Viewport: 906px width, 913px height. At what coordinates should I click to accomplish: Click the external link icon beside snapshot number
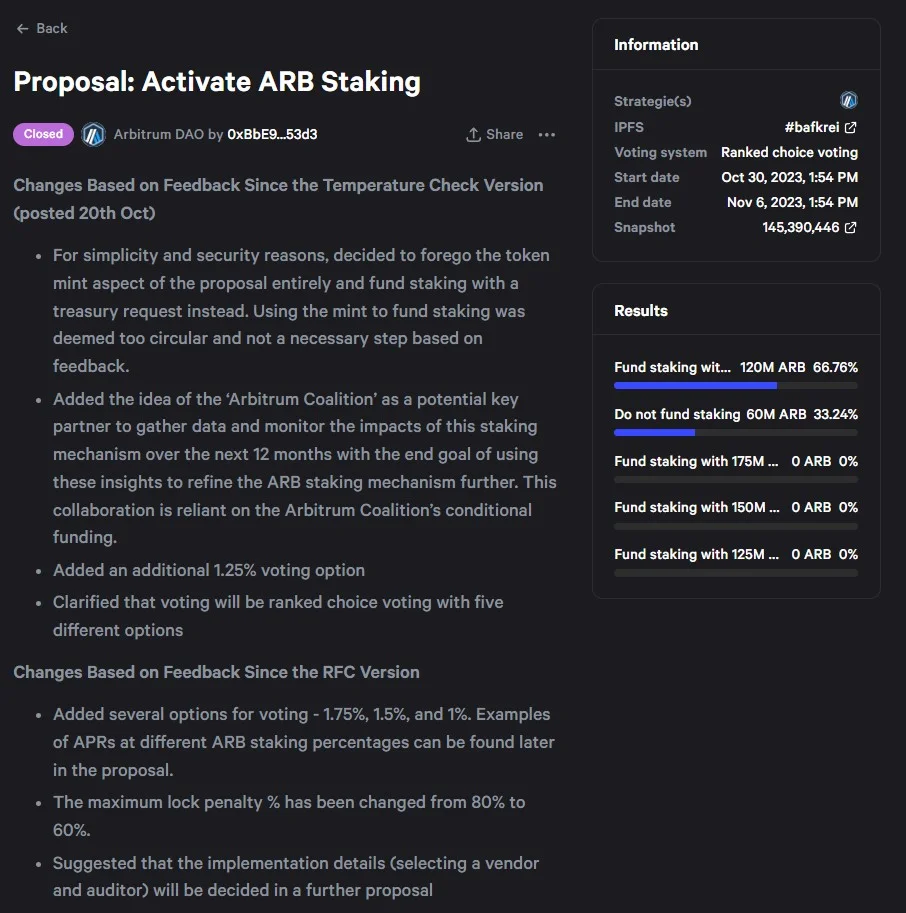[850, 228]
